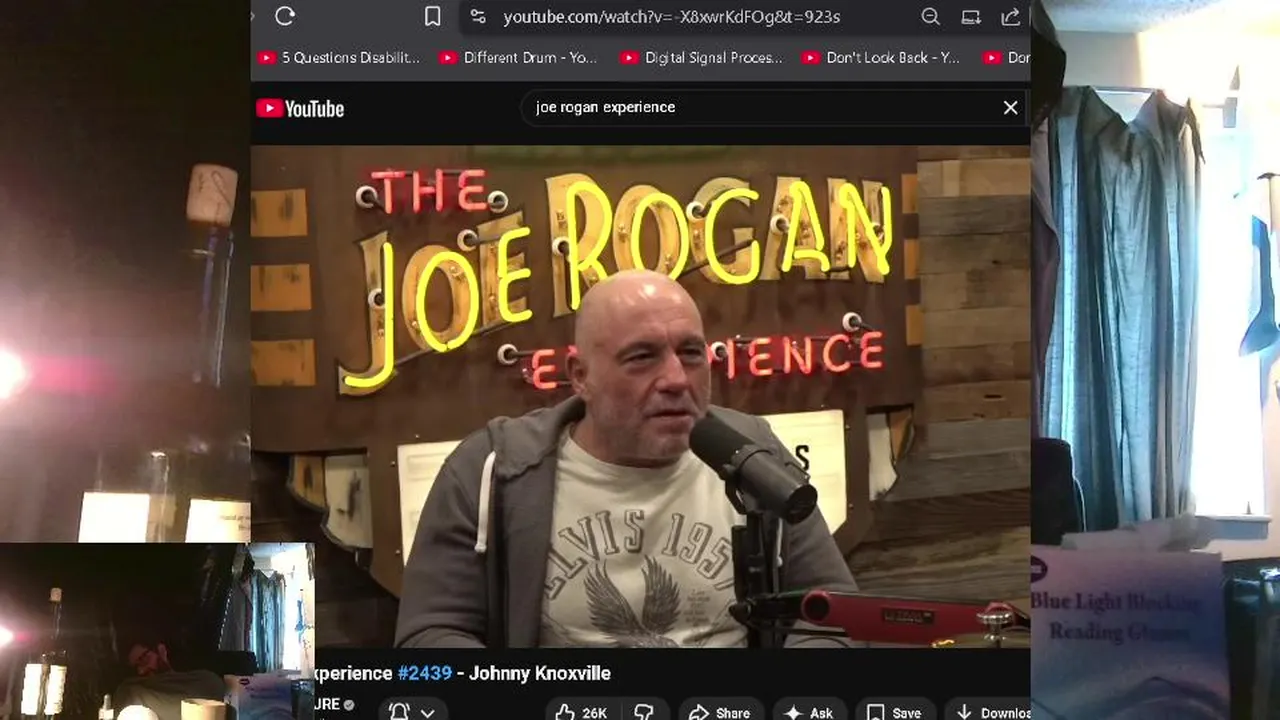Viewport: 1280px width, 720px height.
Task: Click the channel verified checkmark badge
Action: pos(349,705)
